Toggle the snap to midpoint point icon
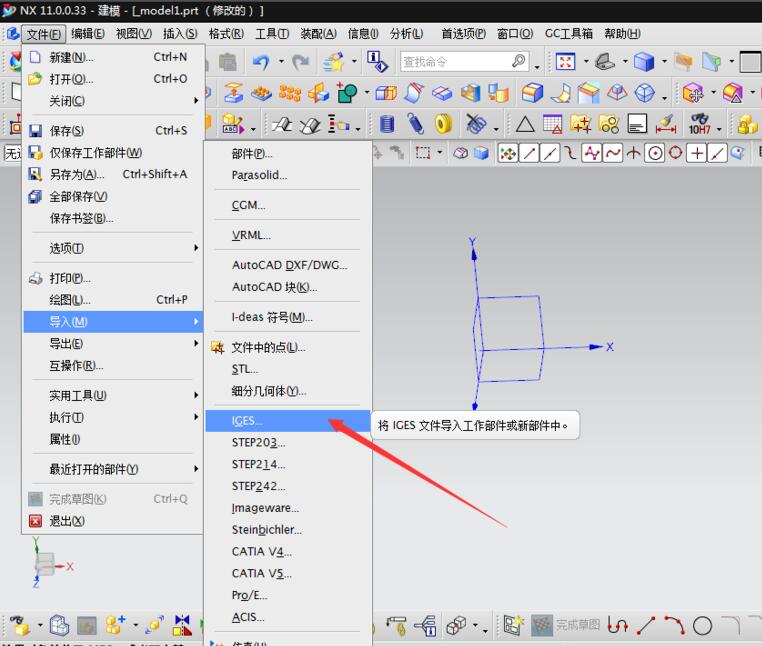The width and height of the screenshot is (762, 646). pos(550,154)
